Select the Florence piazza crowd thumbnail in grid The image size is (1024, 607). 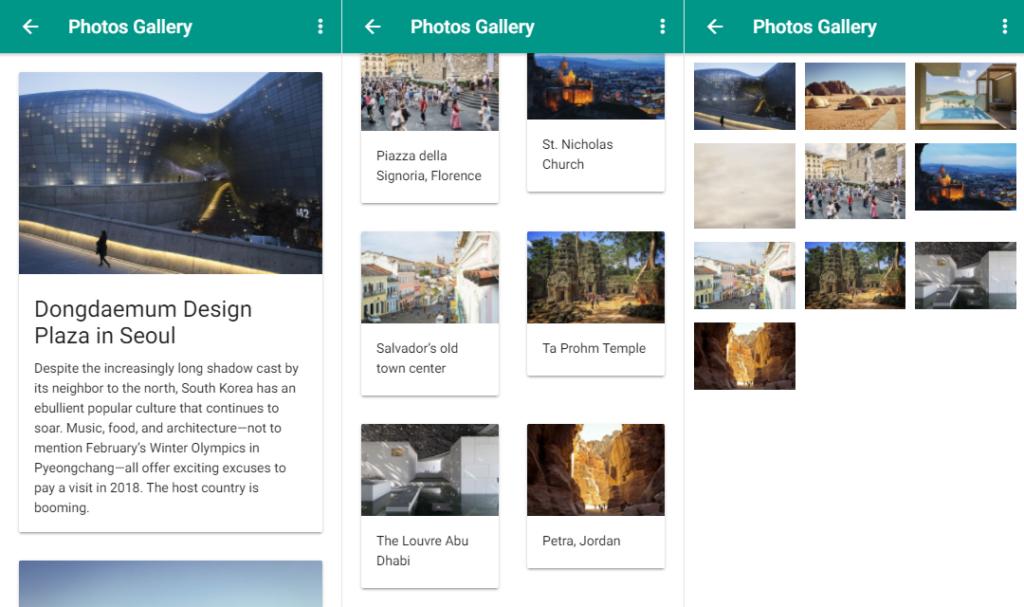pyautogui.click(x=855, y=181)
